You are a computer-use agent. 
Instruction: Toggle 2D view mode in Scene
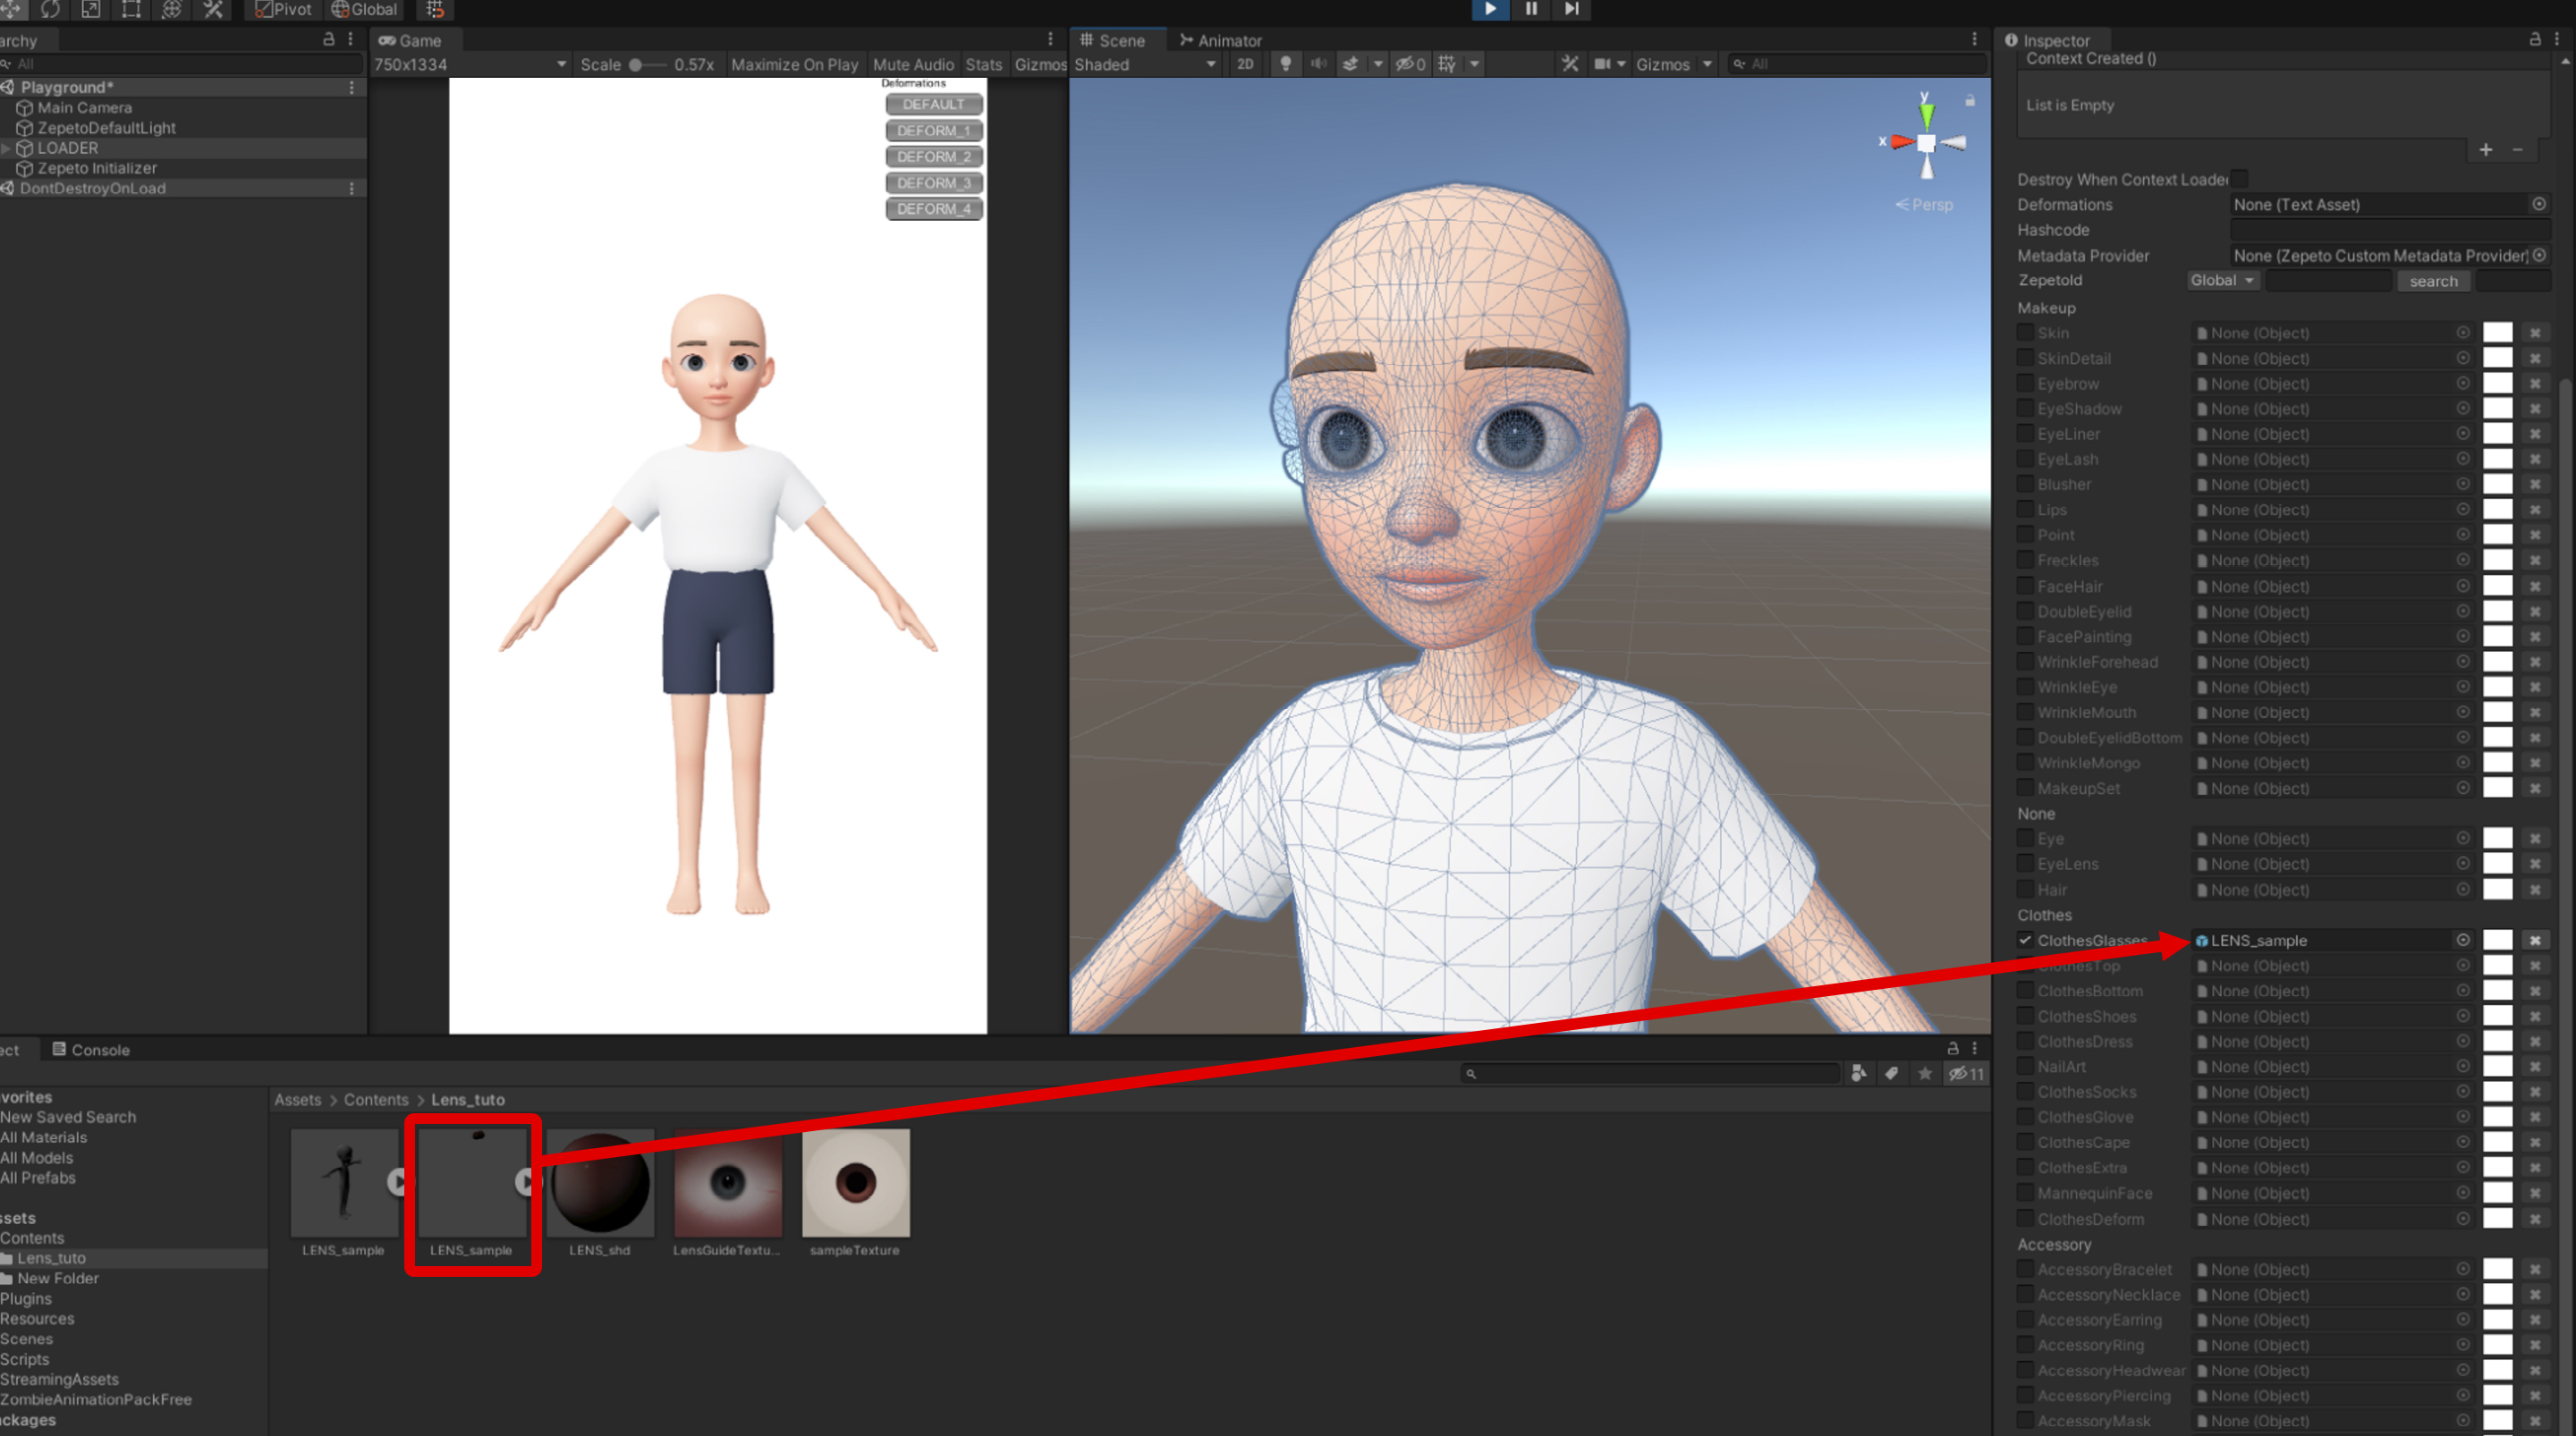click(x=1245, y=64)
